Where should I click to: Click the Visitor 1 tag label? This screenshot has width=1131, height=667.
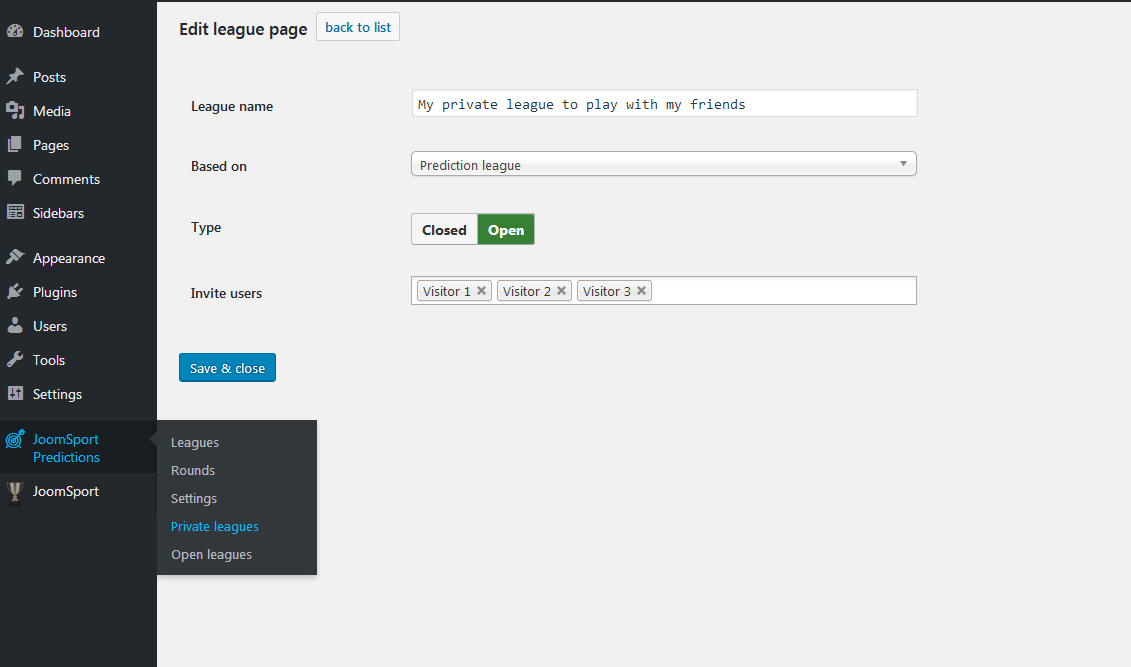tap(446, 291)
